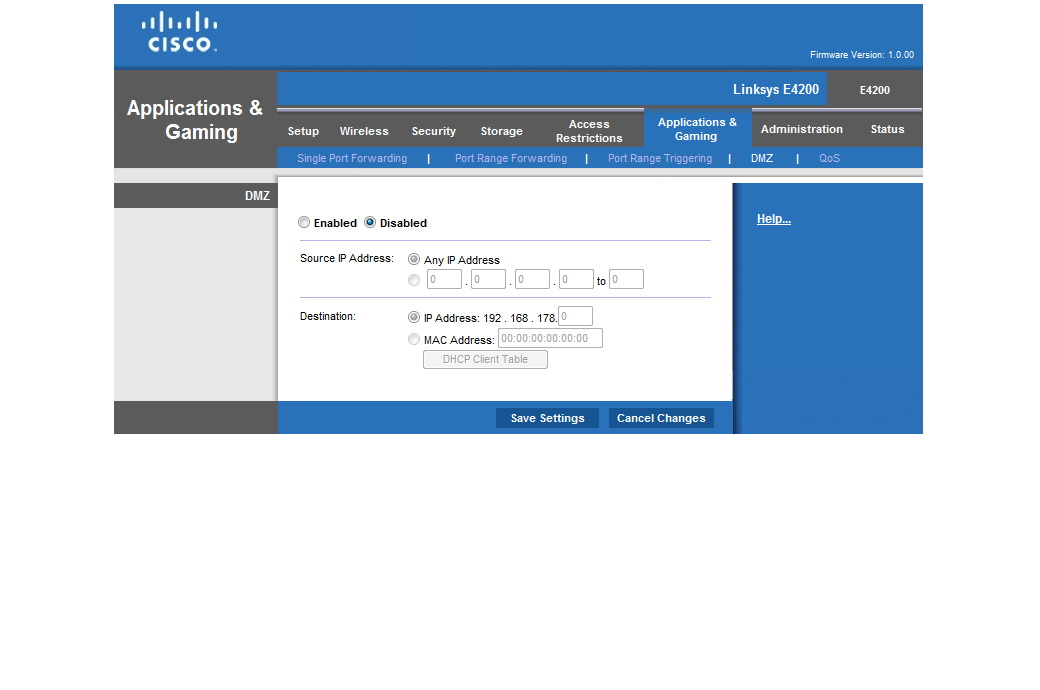Click the Cisco logo
1040x690 pixels.
180,32
